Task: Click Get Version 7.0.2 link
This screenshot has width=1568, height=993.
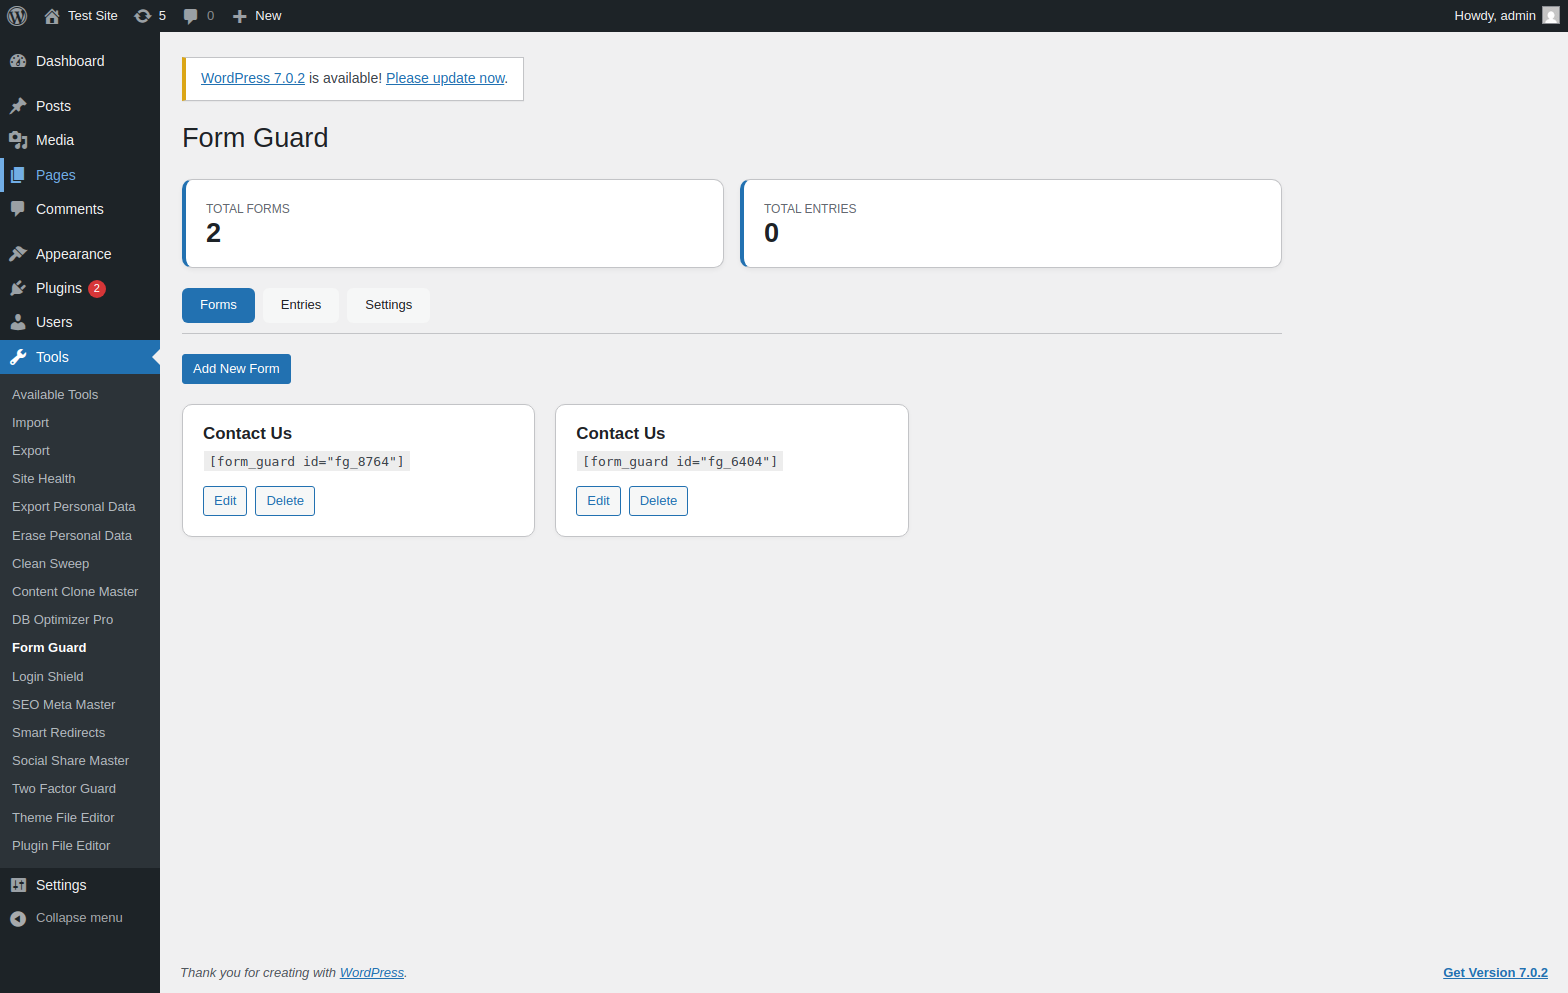Action: pos(1495,973)
